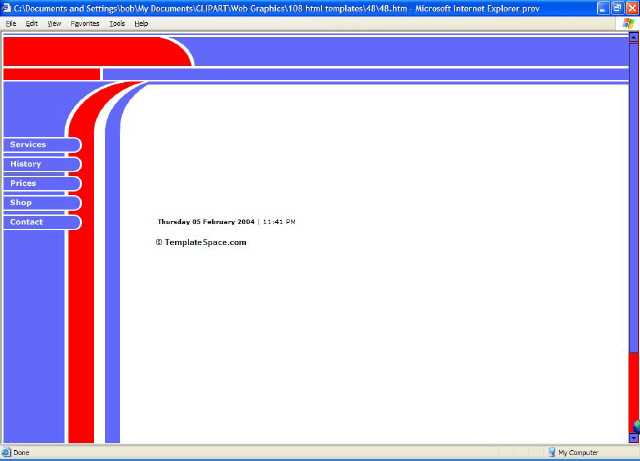Click the scrollbar down arrow

tap(634, 438)
